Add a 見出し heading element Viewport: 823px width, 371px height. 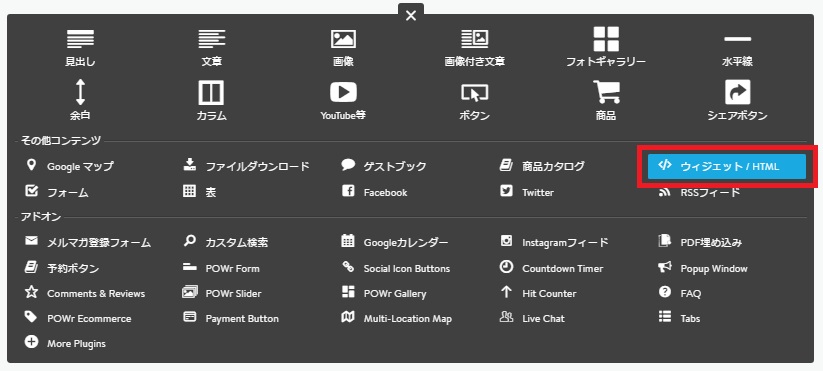[80, 48]
